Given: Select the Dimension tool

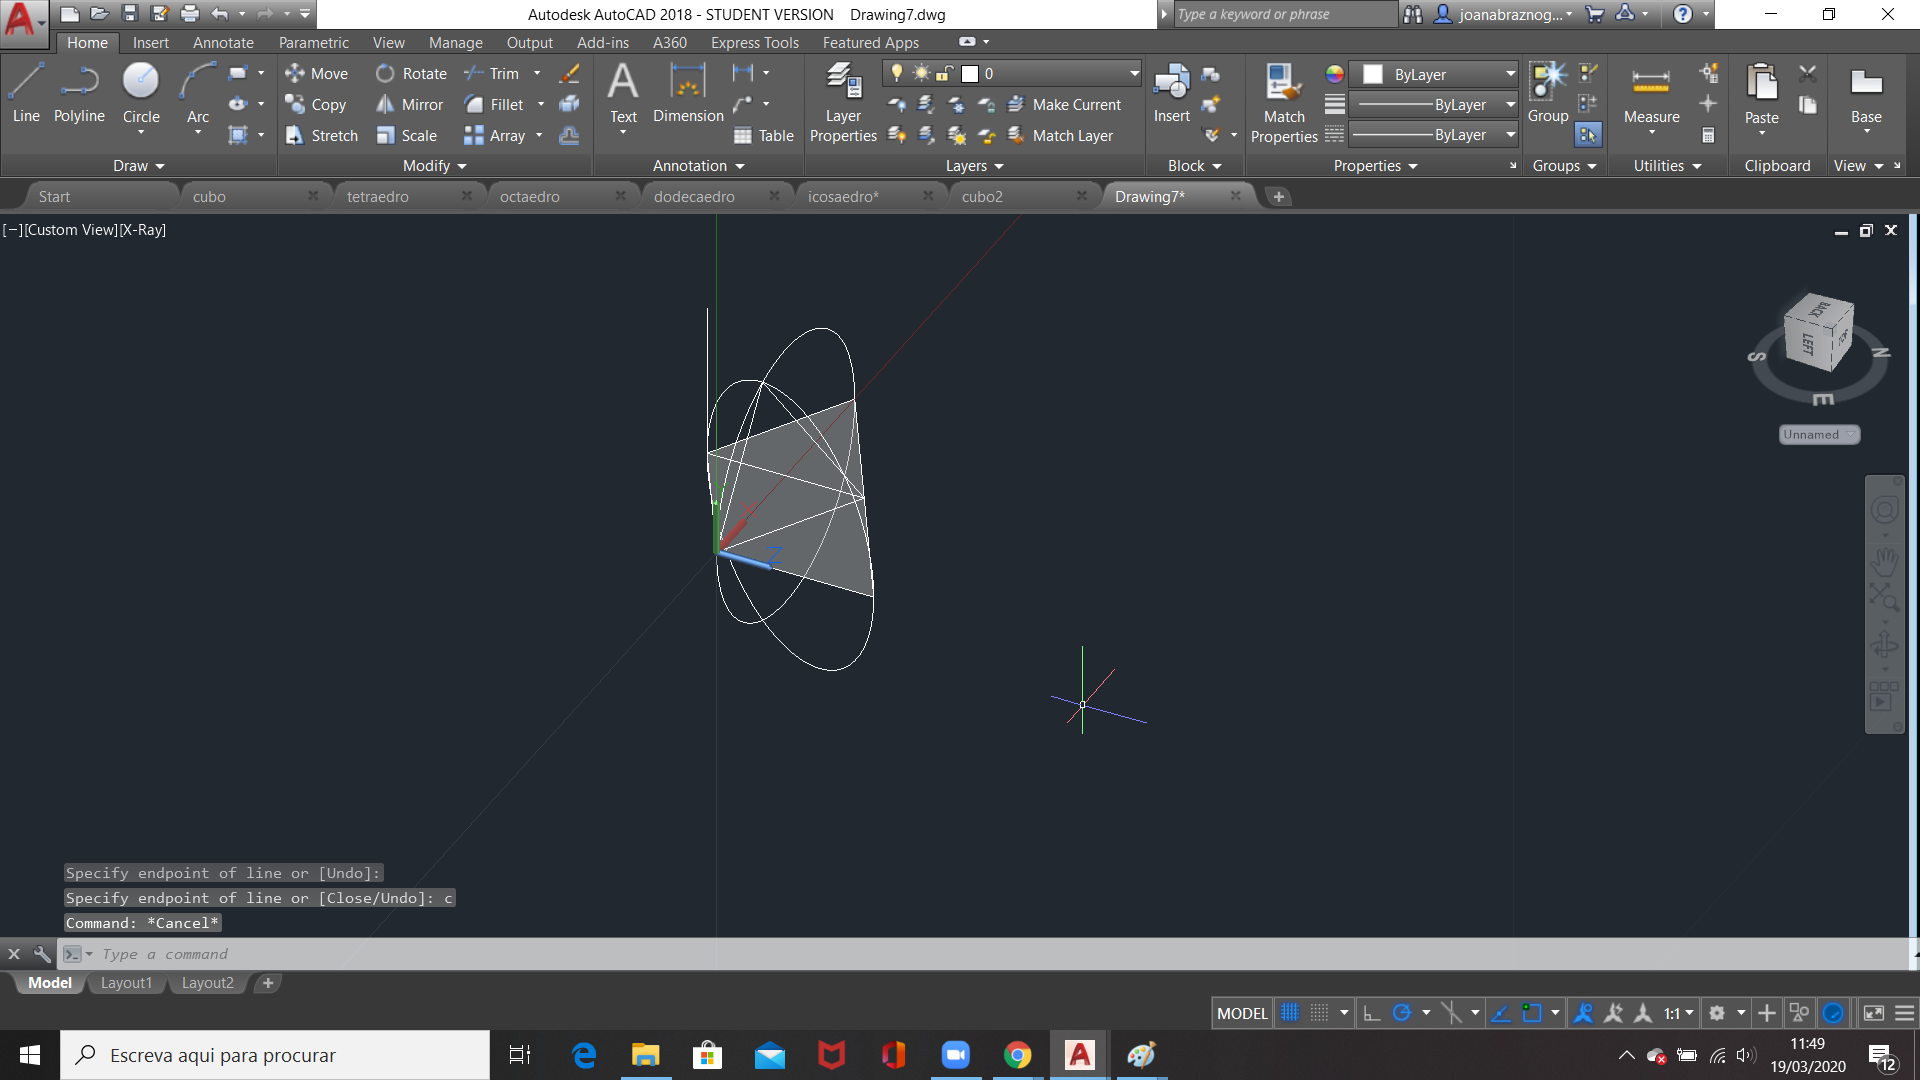Looking at the screenshot, I should [x=688, y=92].
